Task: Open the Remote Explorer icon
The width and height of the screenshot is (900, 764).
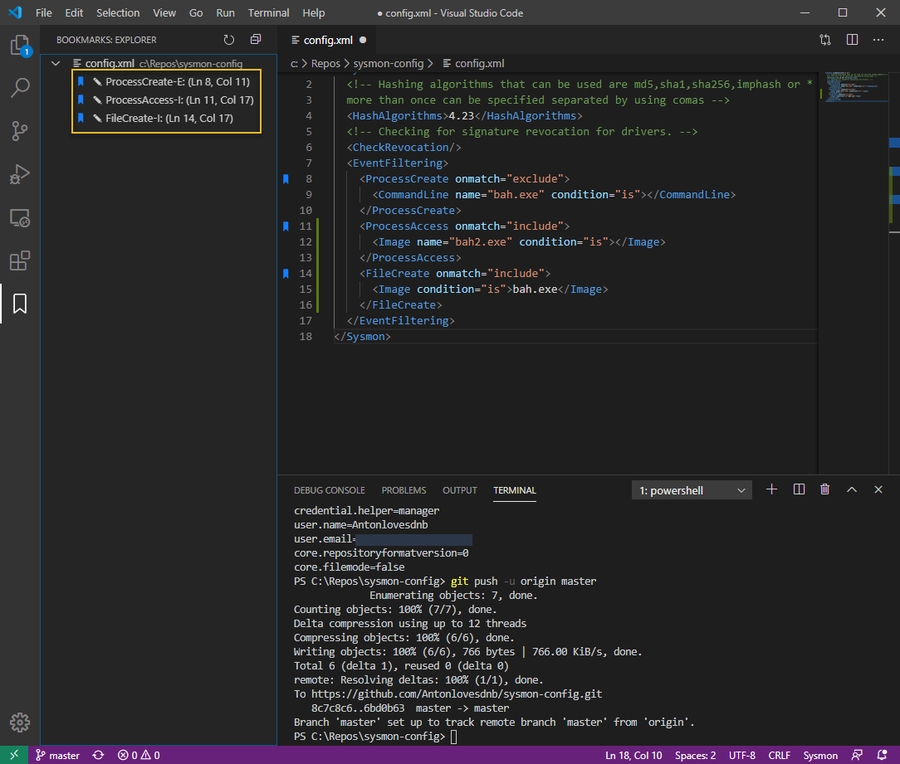Action: (19, 218)
